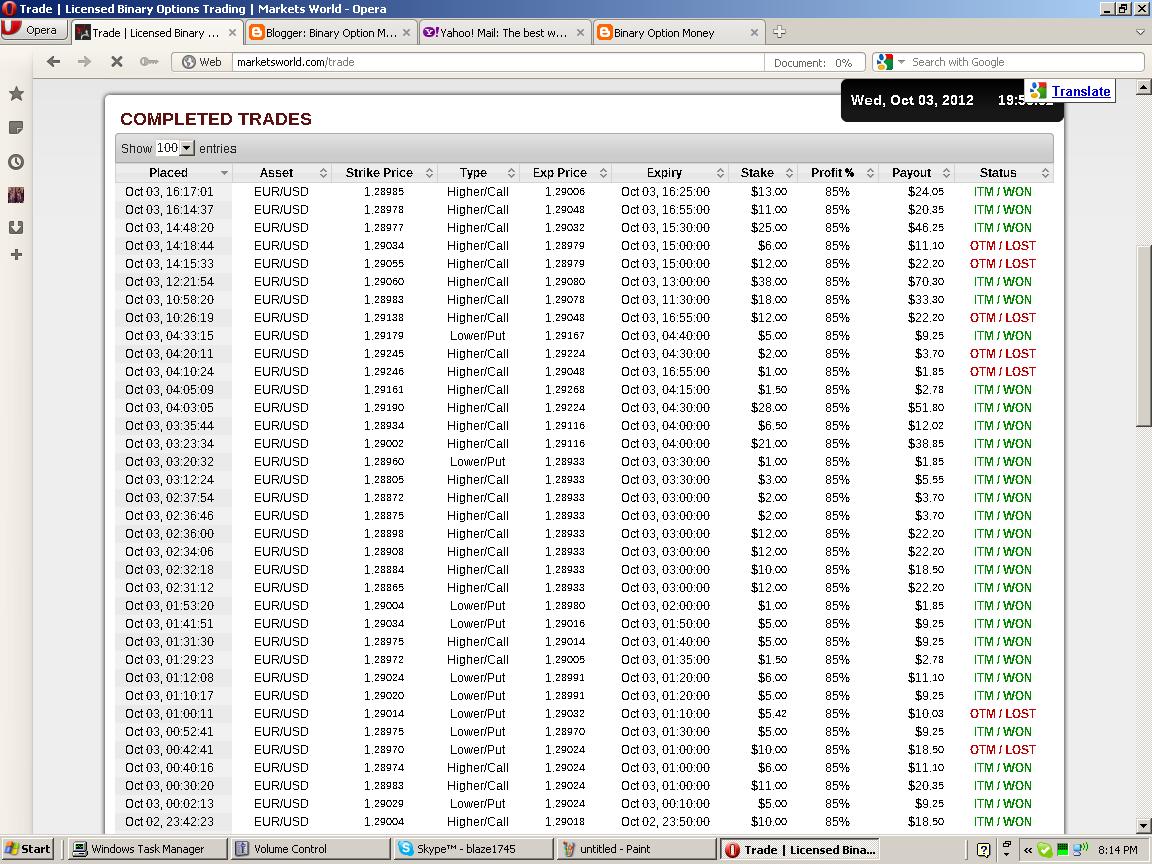
Task: Click the forward navigation arrow
Action: (x=84, y=62)
